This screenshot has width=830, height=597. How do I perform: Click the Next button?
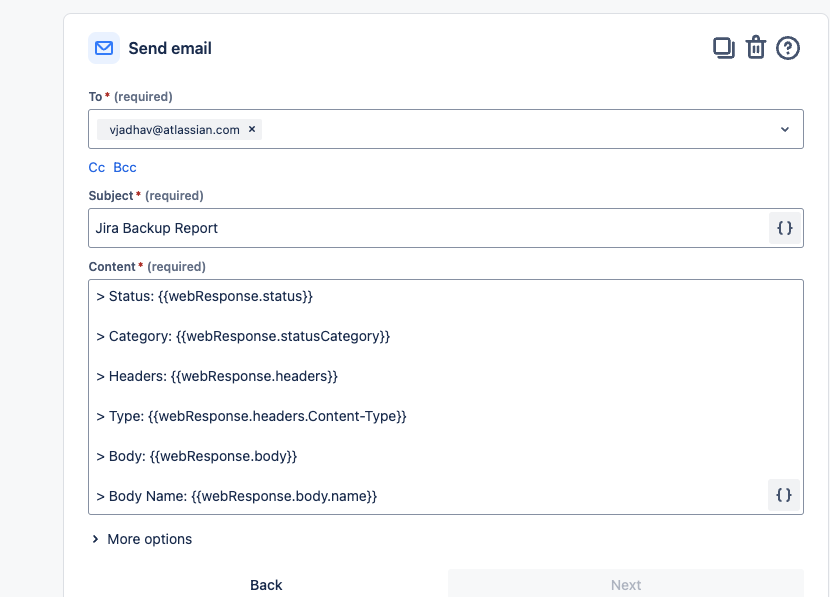(x=626, y=585)
